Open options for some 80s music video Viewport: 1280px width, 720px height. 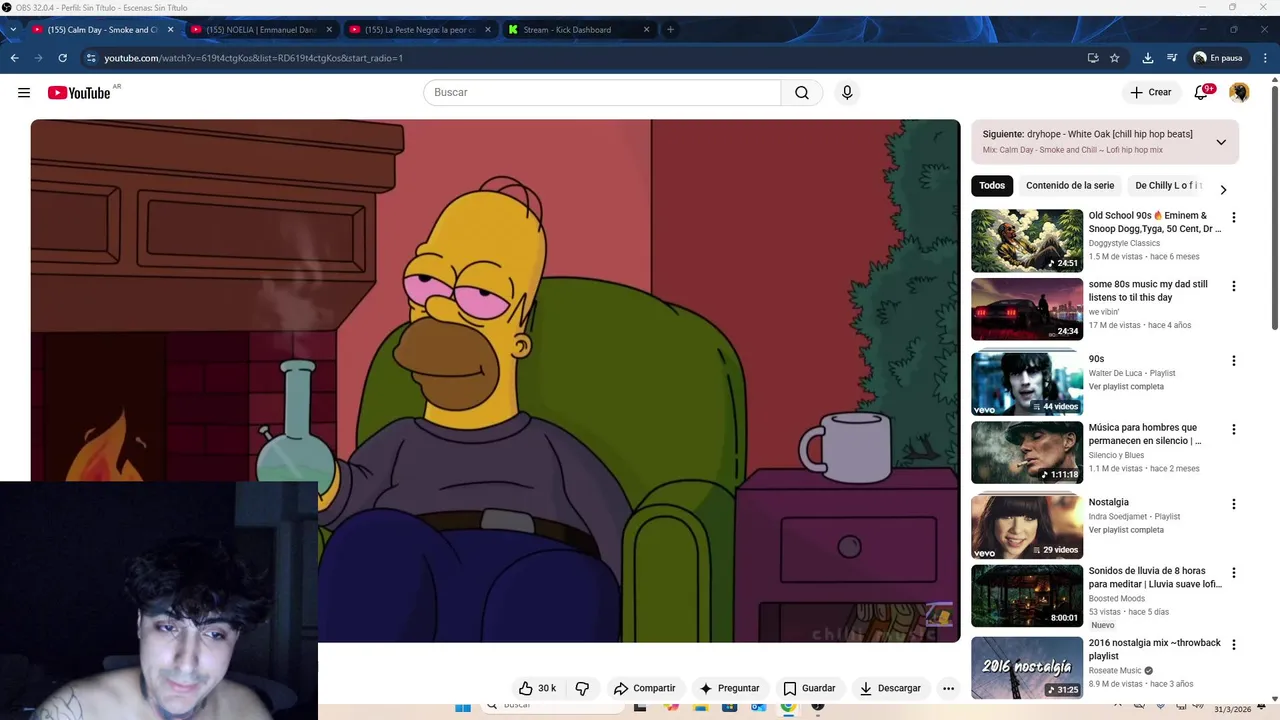pyautogui.click(x=1233, y=286)
